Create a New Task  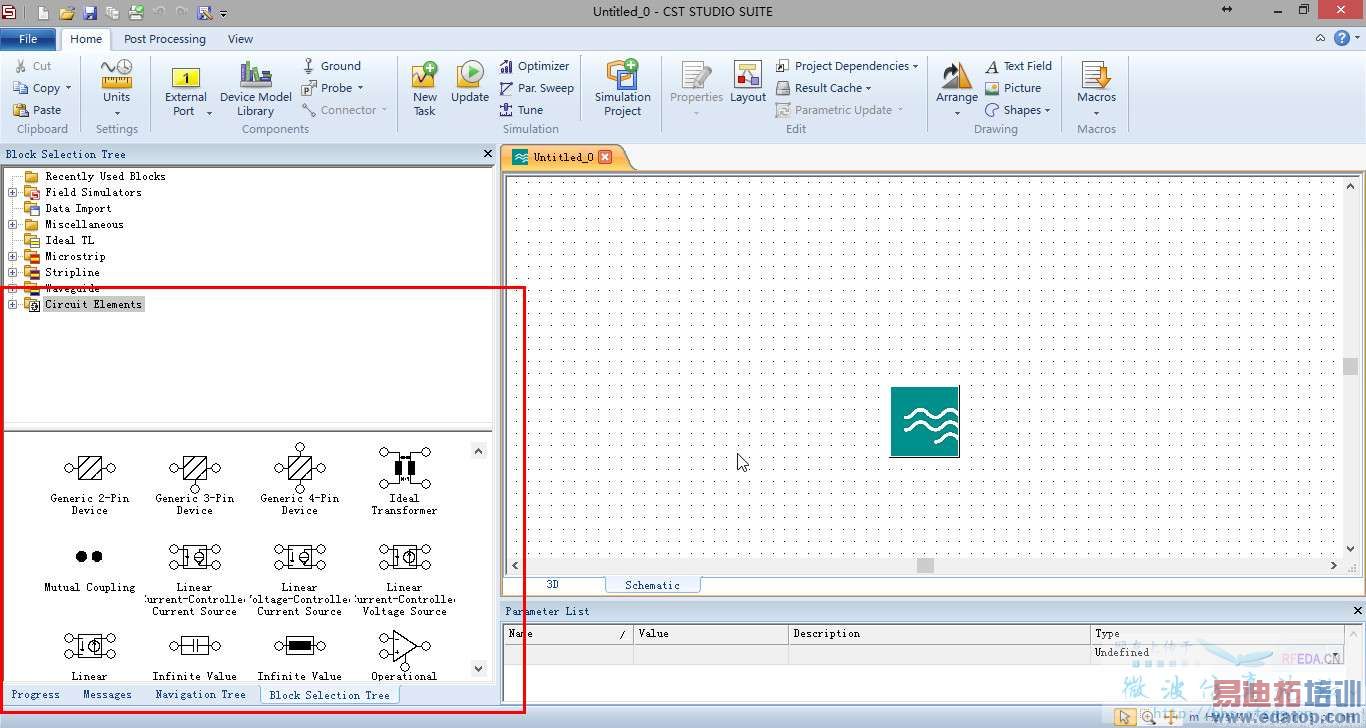coord(425,90)
